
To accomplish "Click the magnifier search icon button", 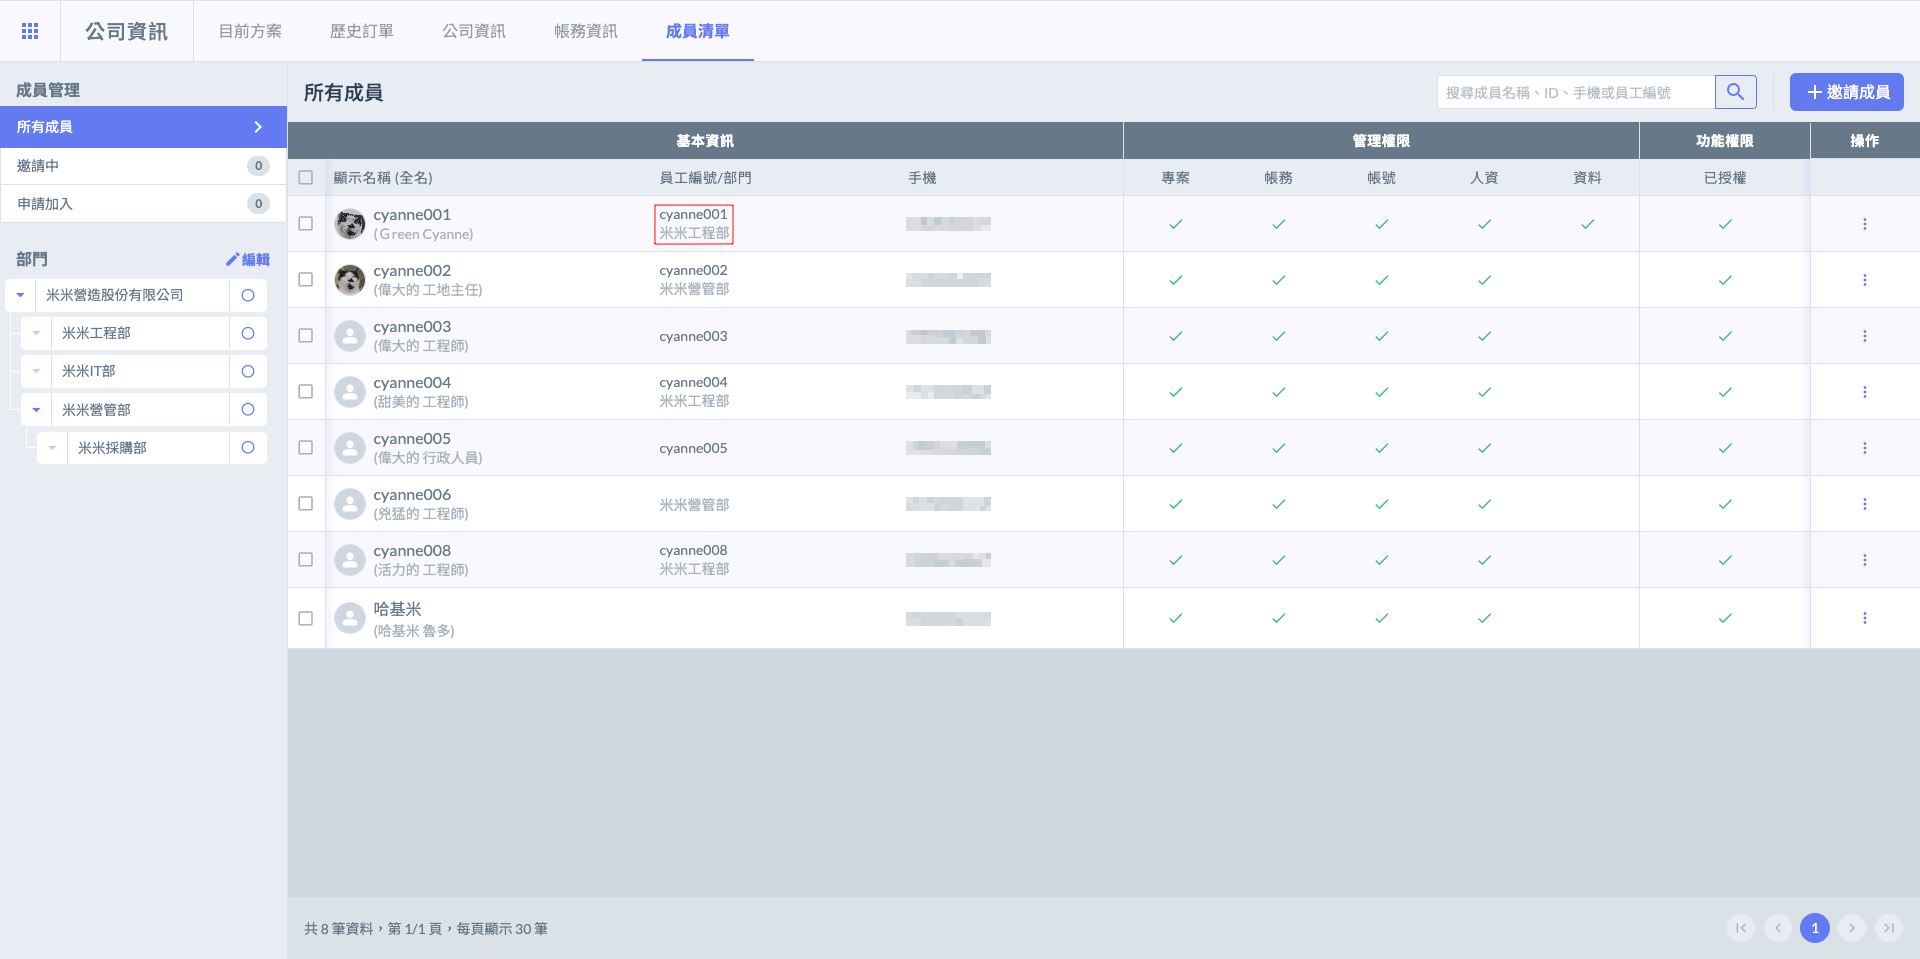I will click(x=1735, y=92).
